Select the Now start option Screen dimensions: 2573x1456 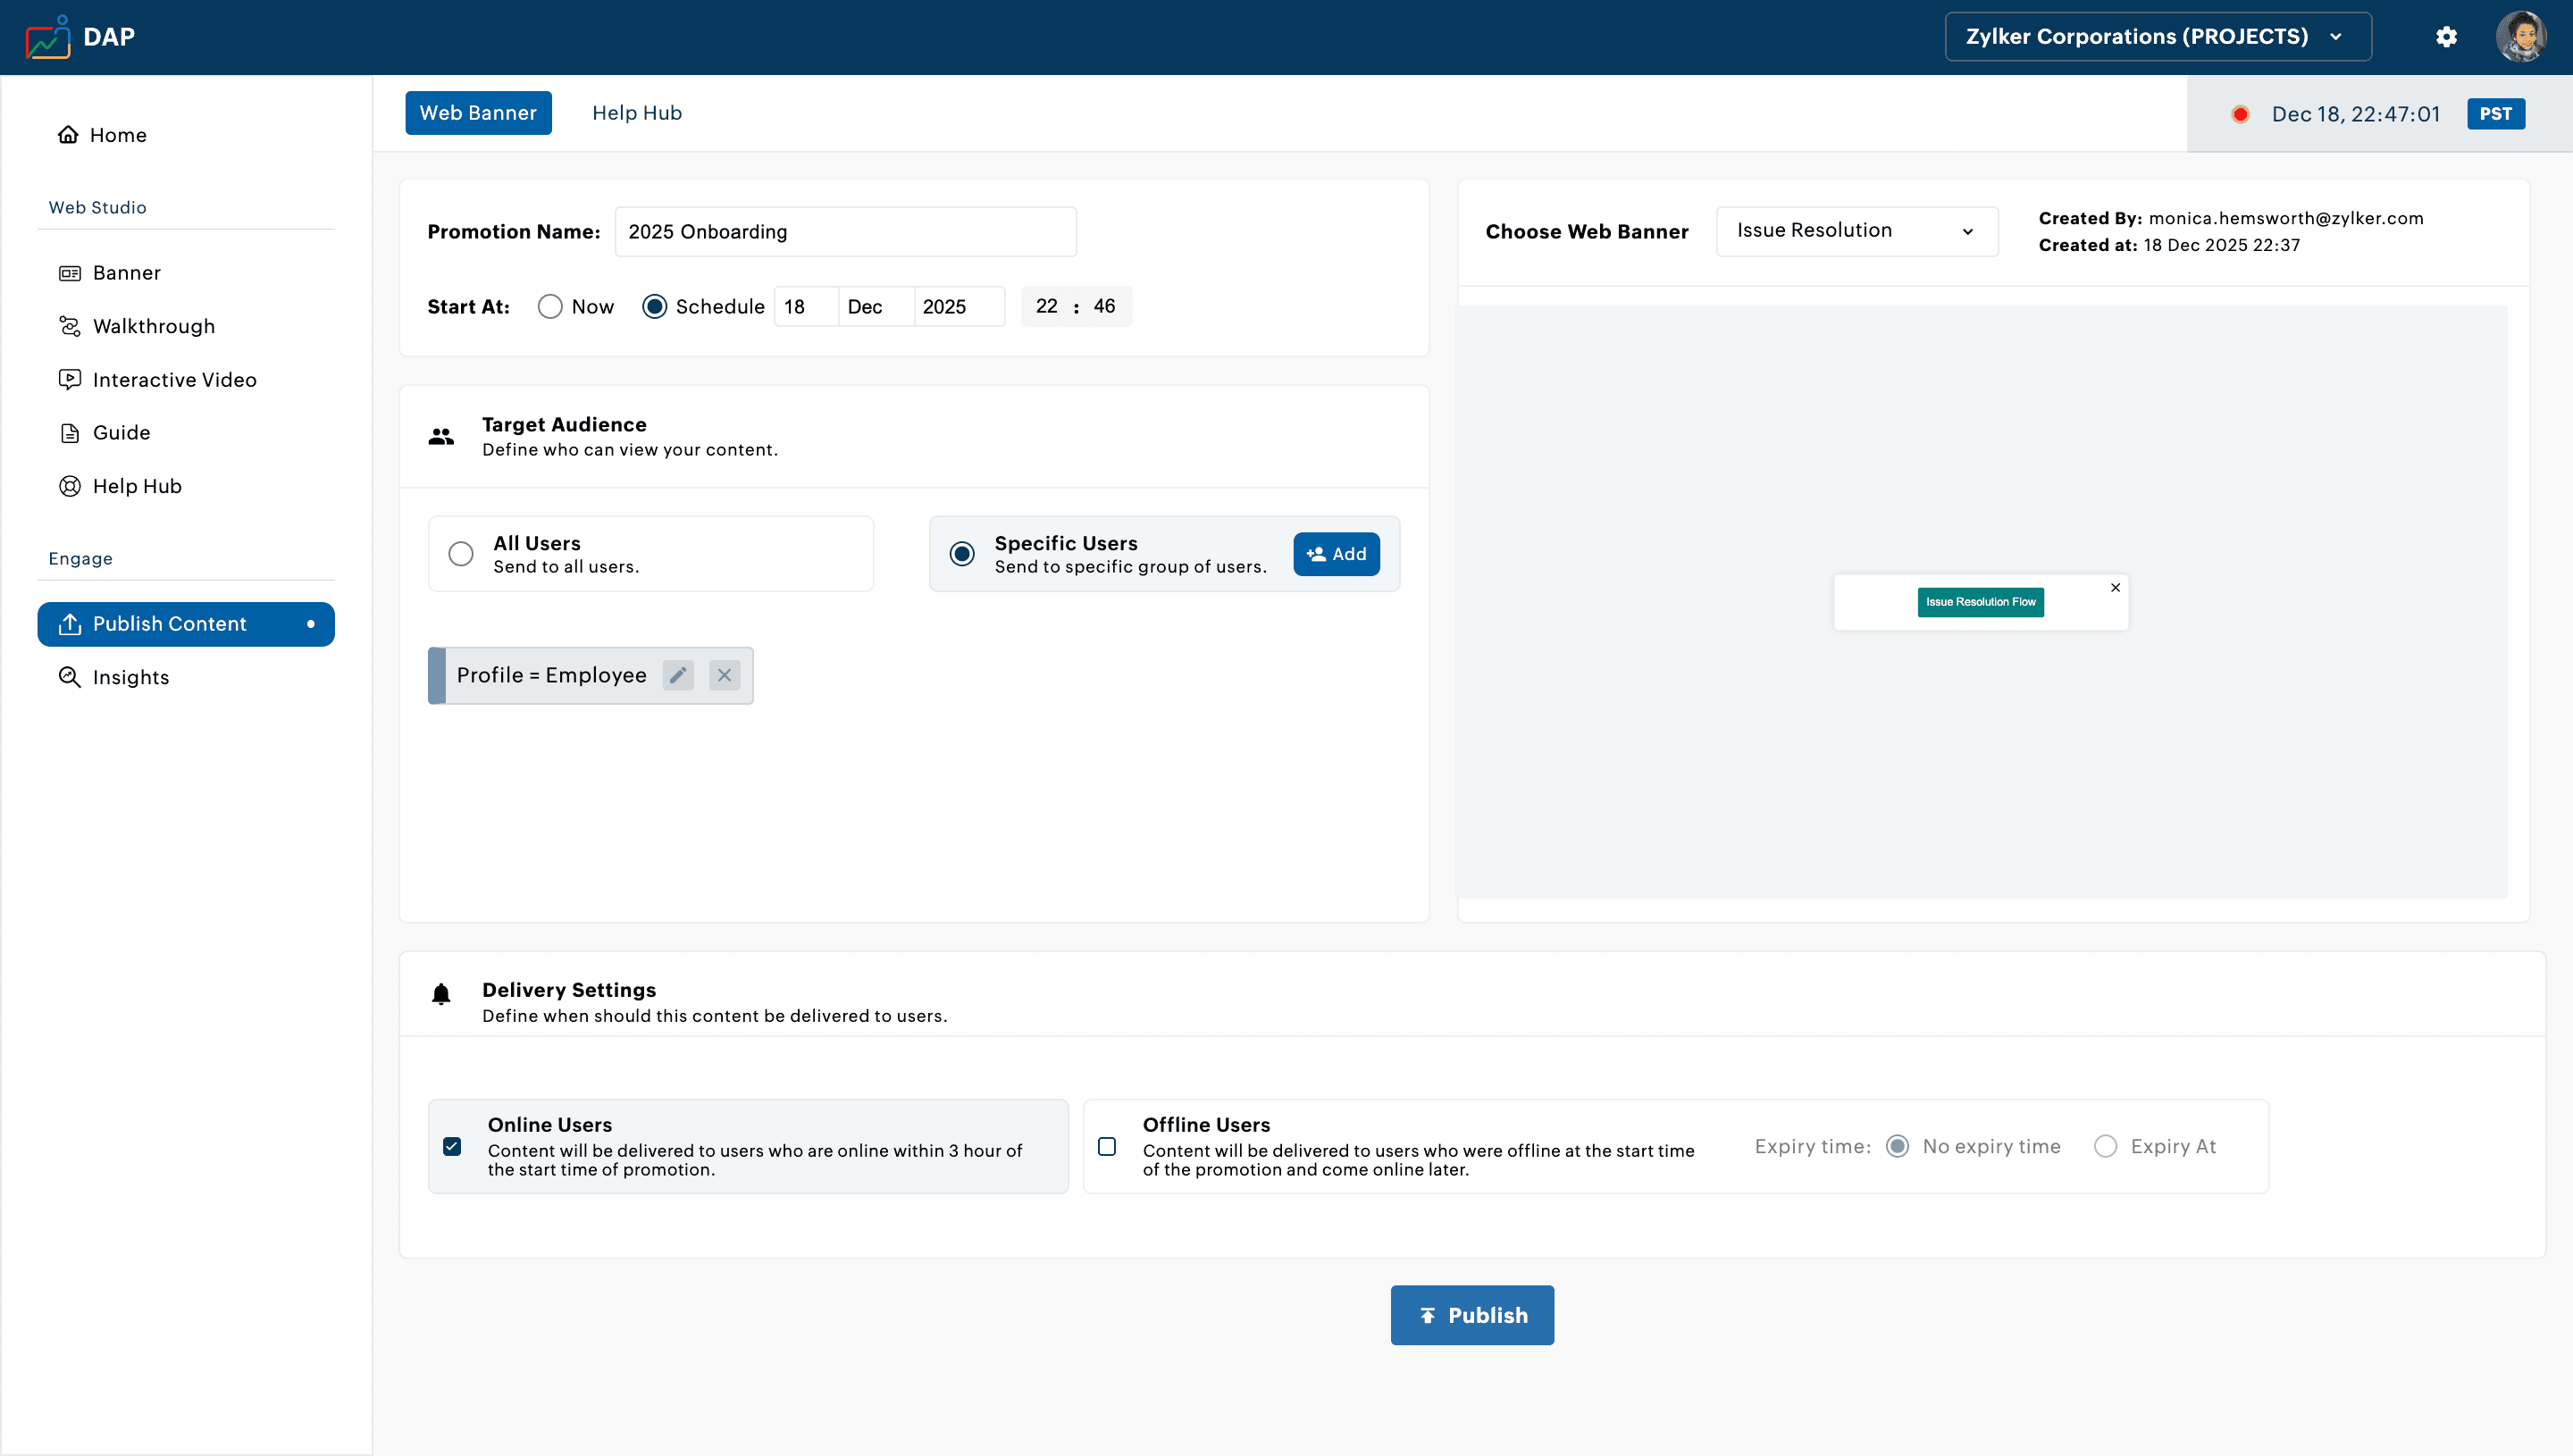point(550,307)
